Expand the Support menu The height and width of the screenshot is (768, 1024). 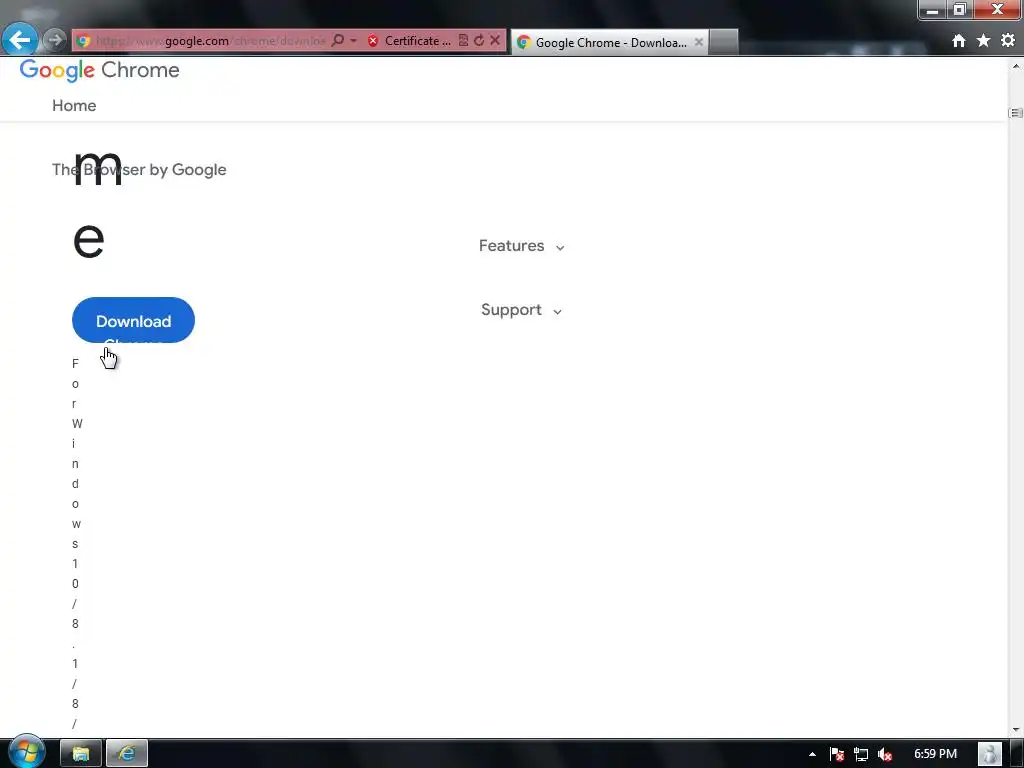(x=521, y=310)
